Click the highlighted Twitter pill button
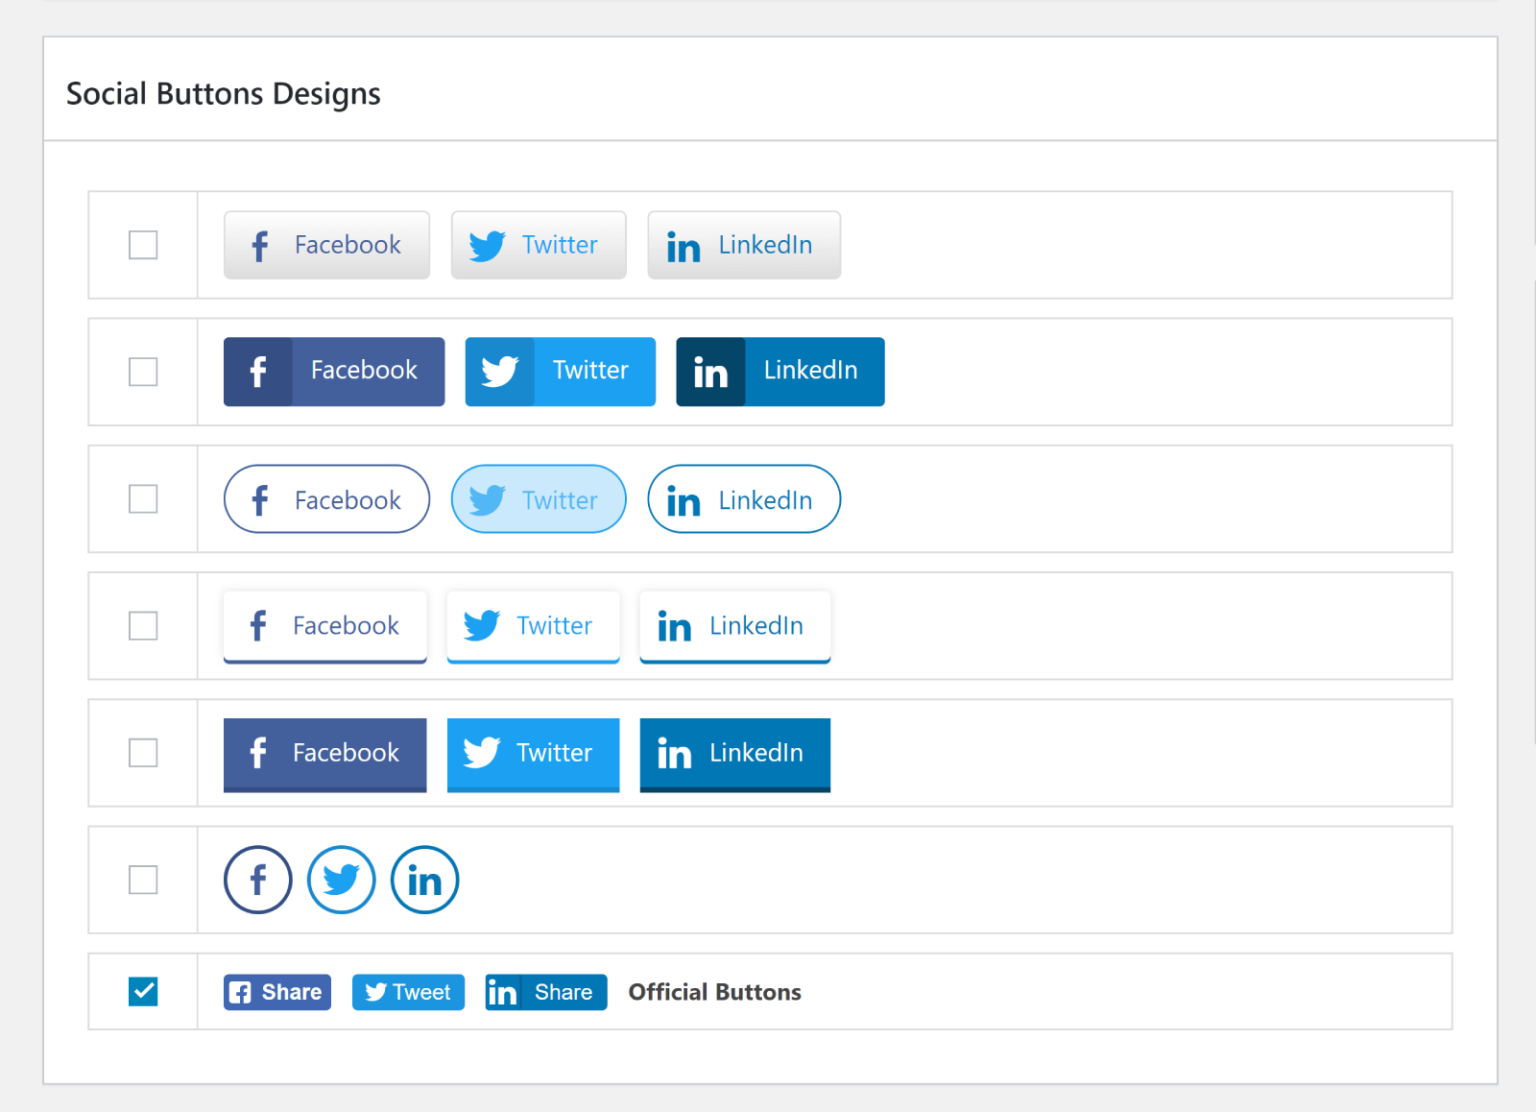The height and width of the screenshot is (1112, 1536). click(x=538, y=499)
